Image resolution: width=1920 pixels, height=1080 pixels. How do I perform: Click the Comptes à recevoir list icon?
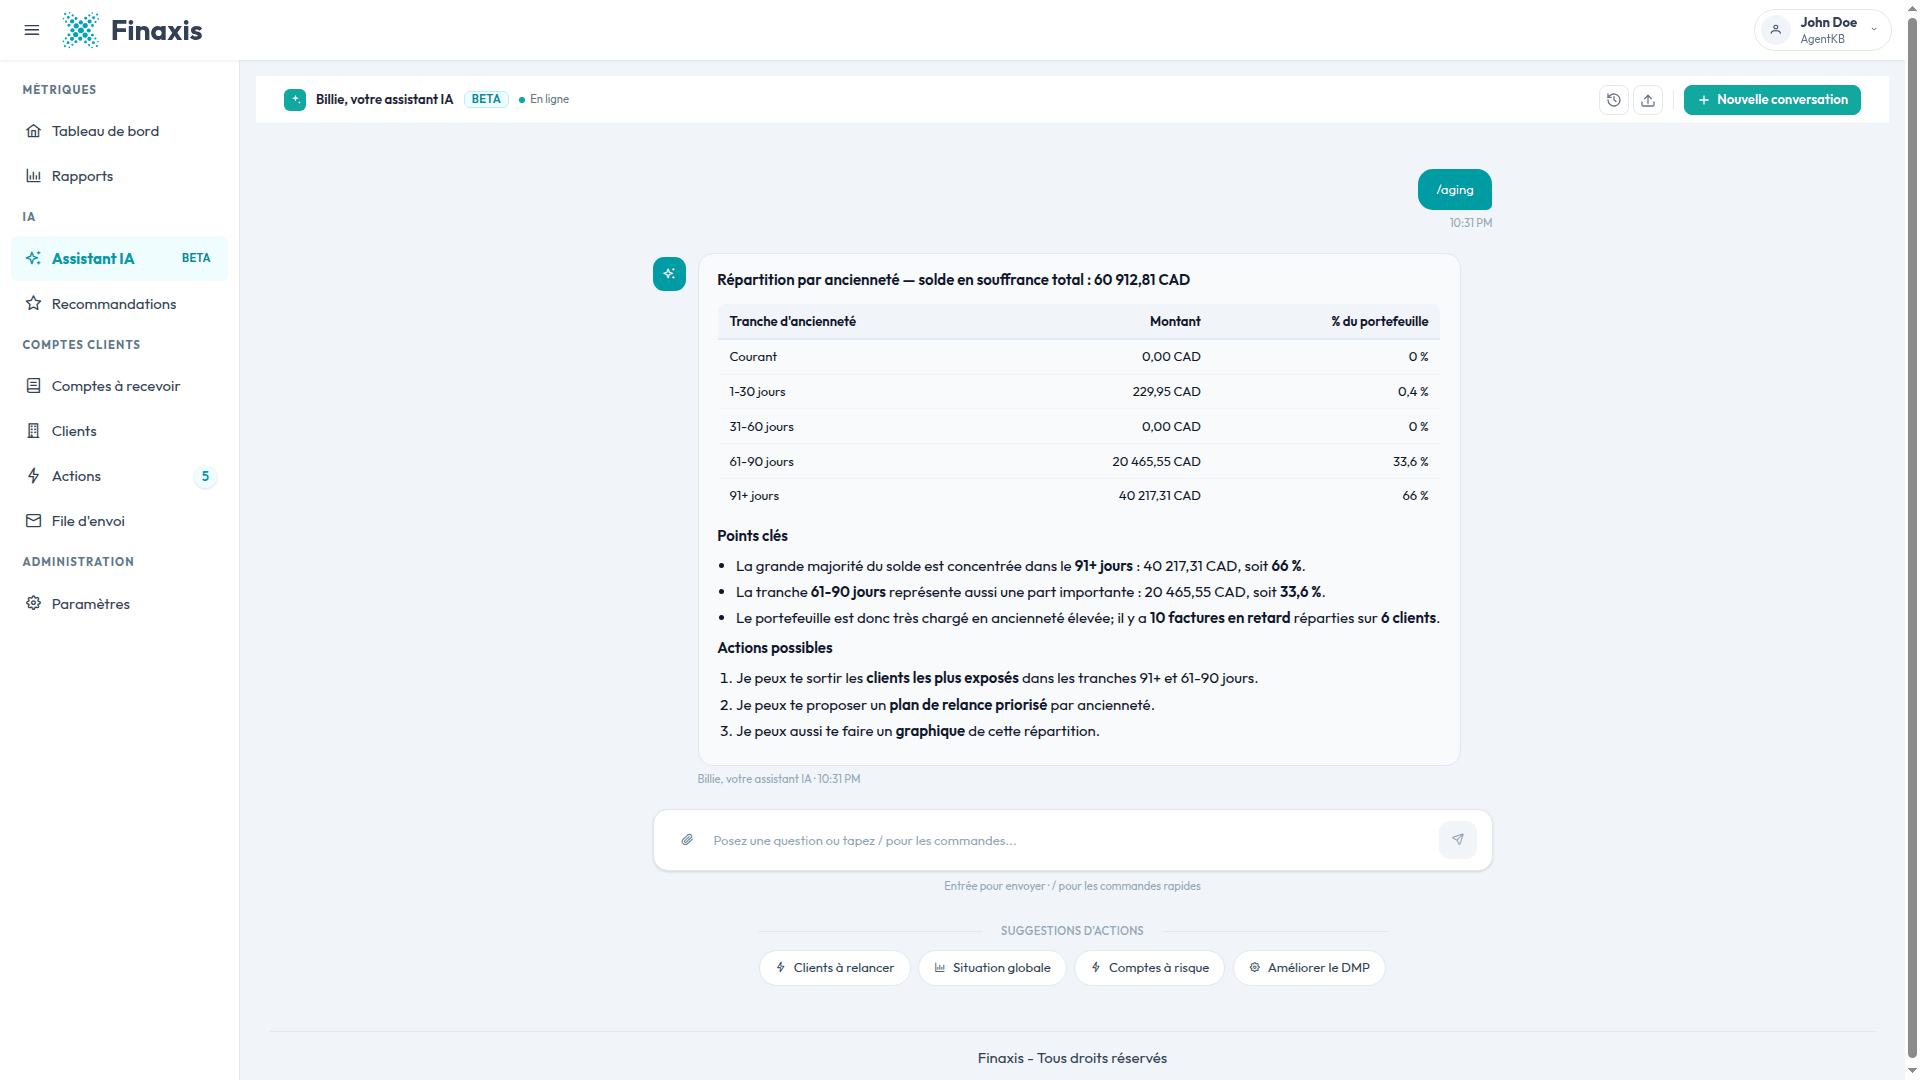34,386
